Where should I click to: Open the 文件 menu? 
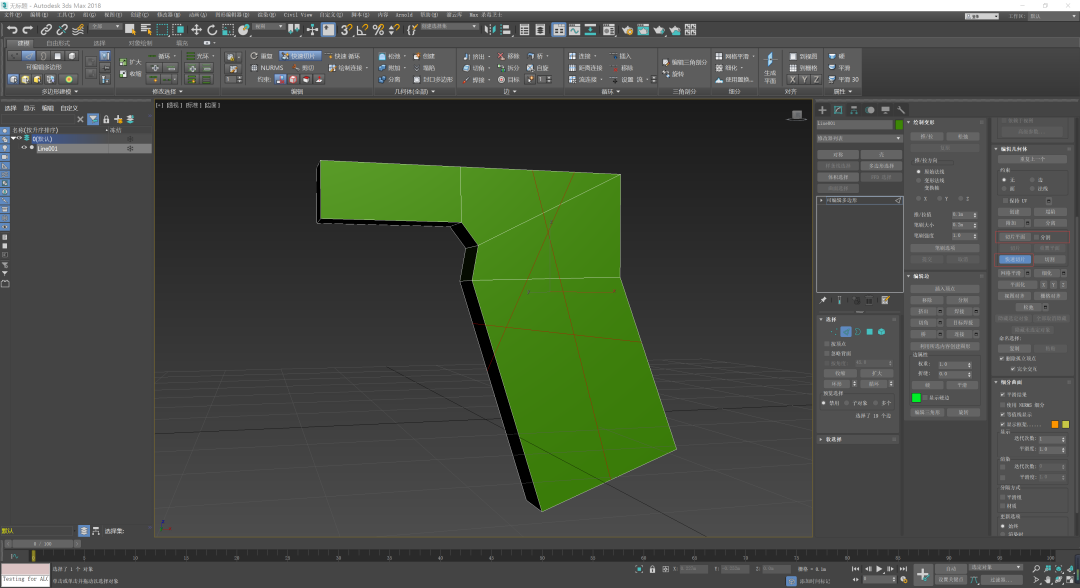[12, 14]
